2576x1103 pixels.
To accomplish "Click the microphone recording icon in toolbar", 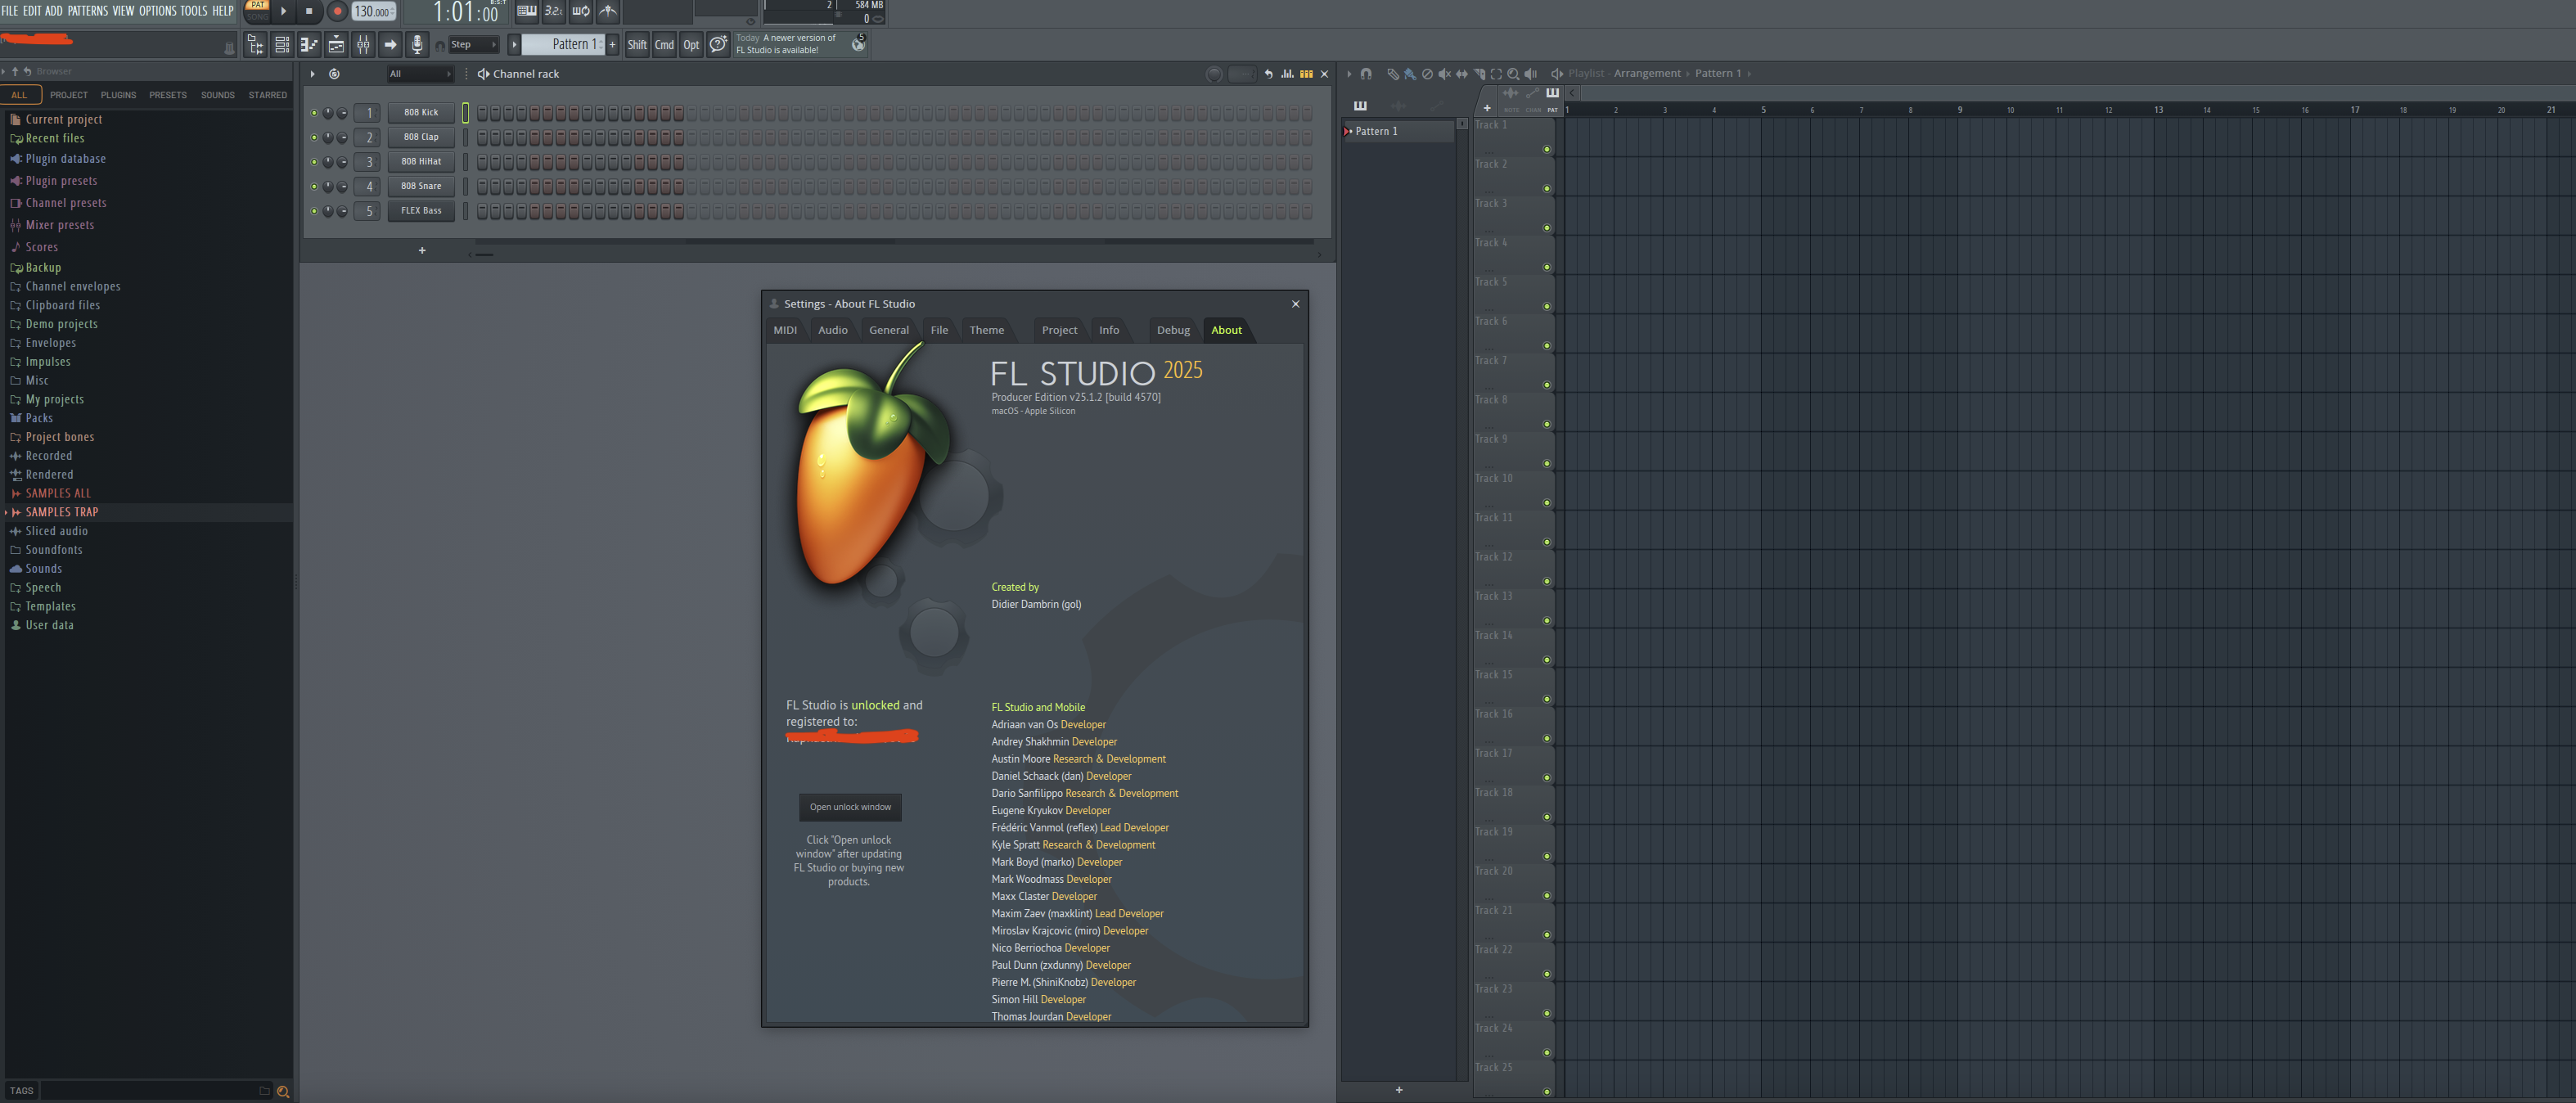I will tap(418, 44).
